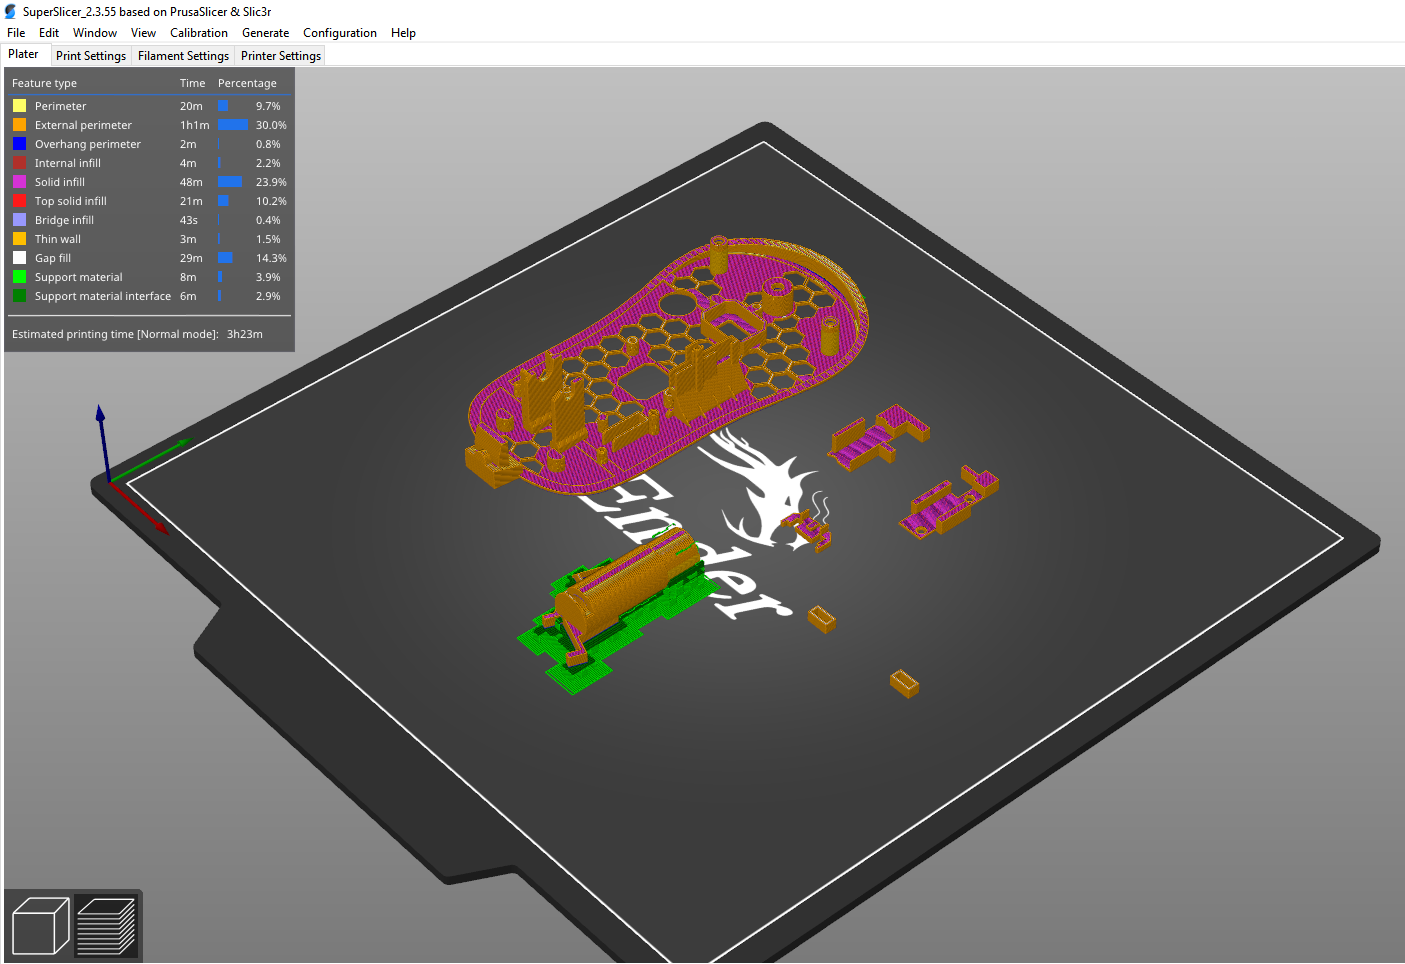Click the External perimeter percentage bar

pyautogui.click(x=233, y=125)
